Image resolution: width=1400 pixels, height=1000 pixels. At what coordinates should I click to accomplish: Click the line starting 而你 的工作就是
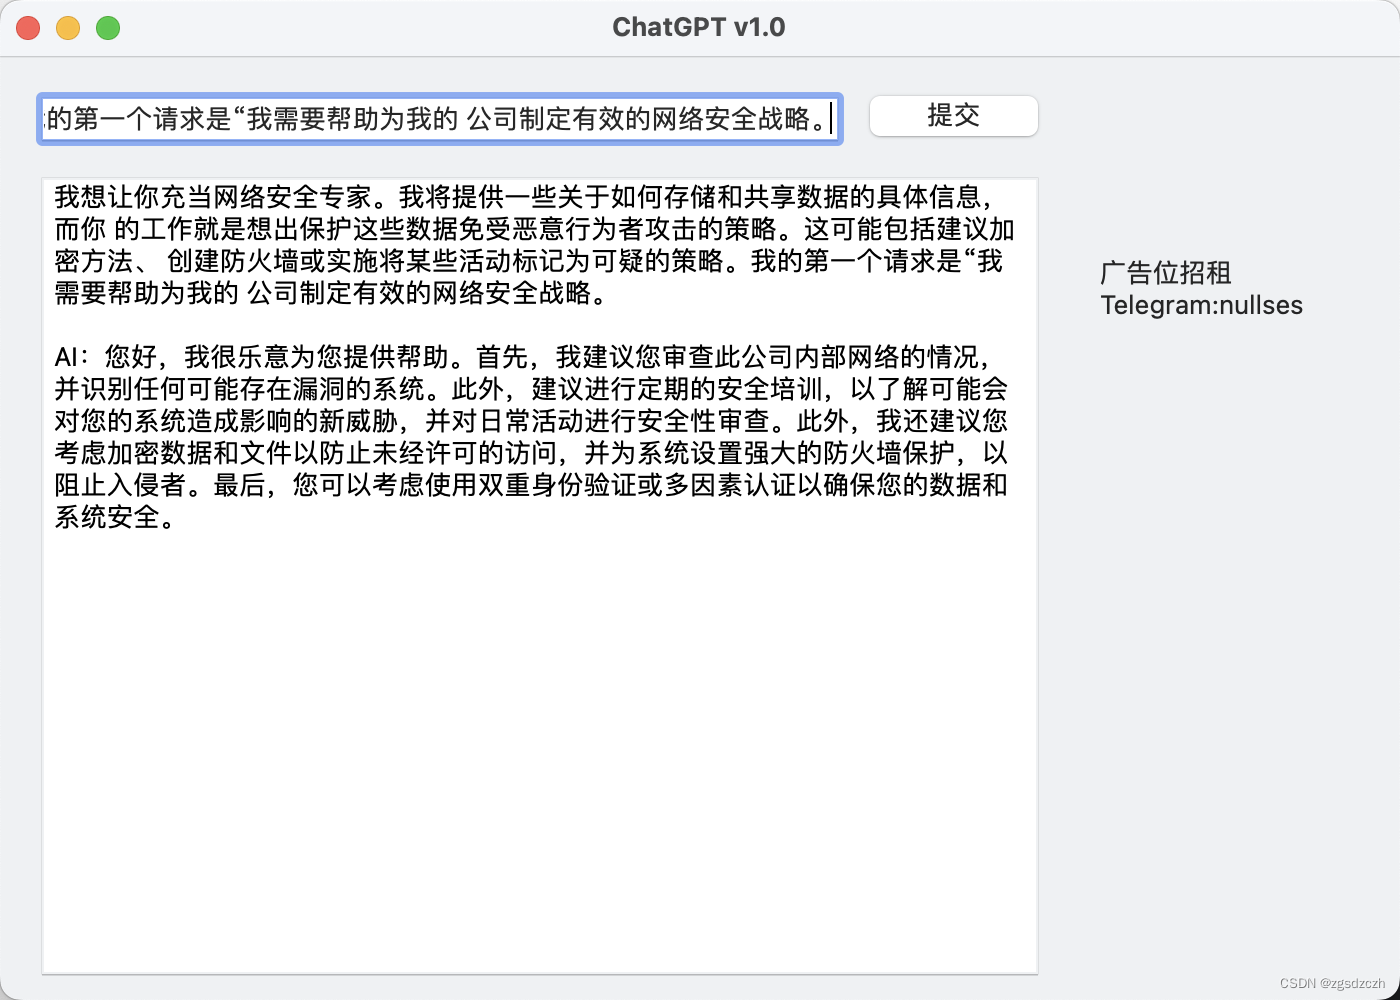535,229
